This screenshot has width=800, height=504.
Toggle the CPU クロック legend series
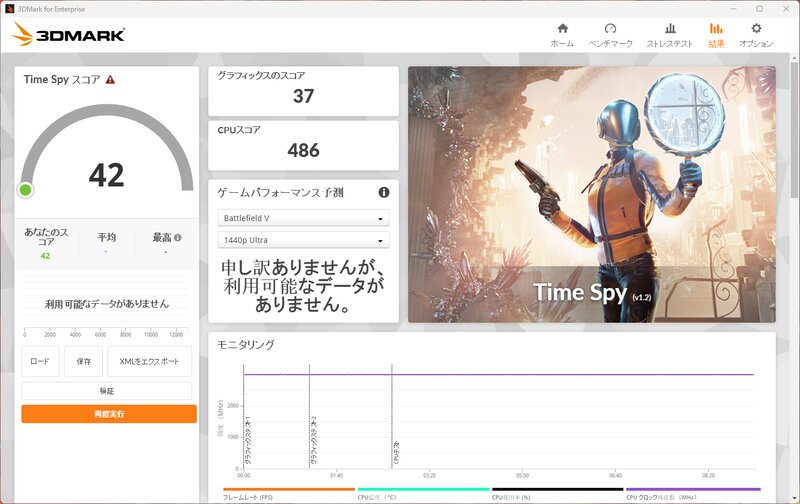pos(693,494)
